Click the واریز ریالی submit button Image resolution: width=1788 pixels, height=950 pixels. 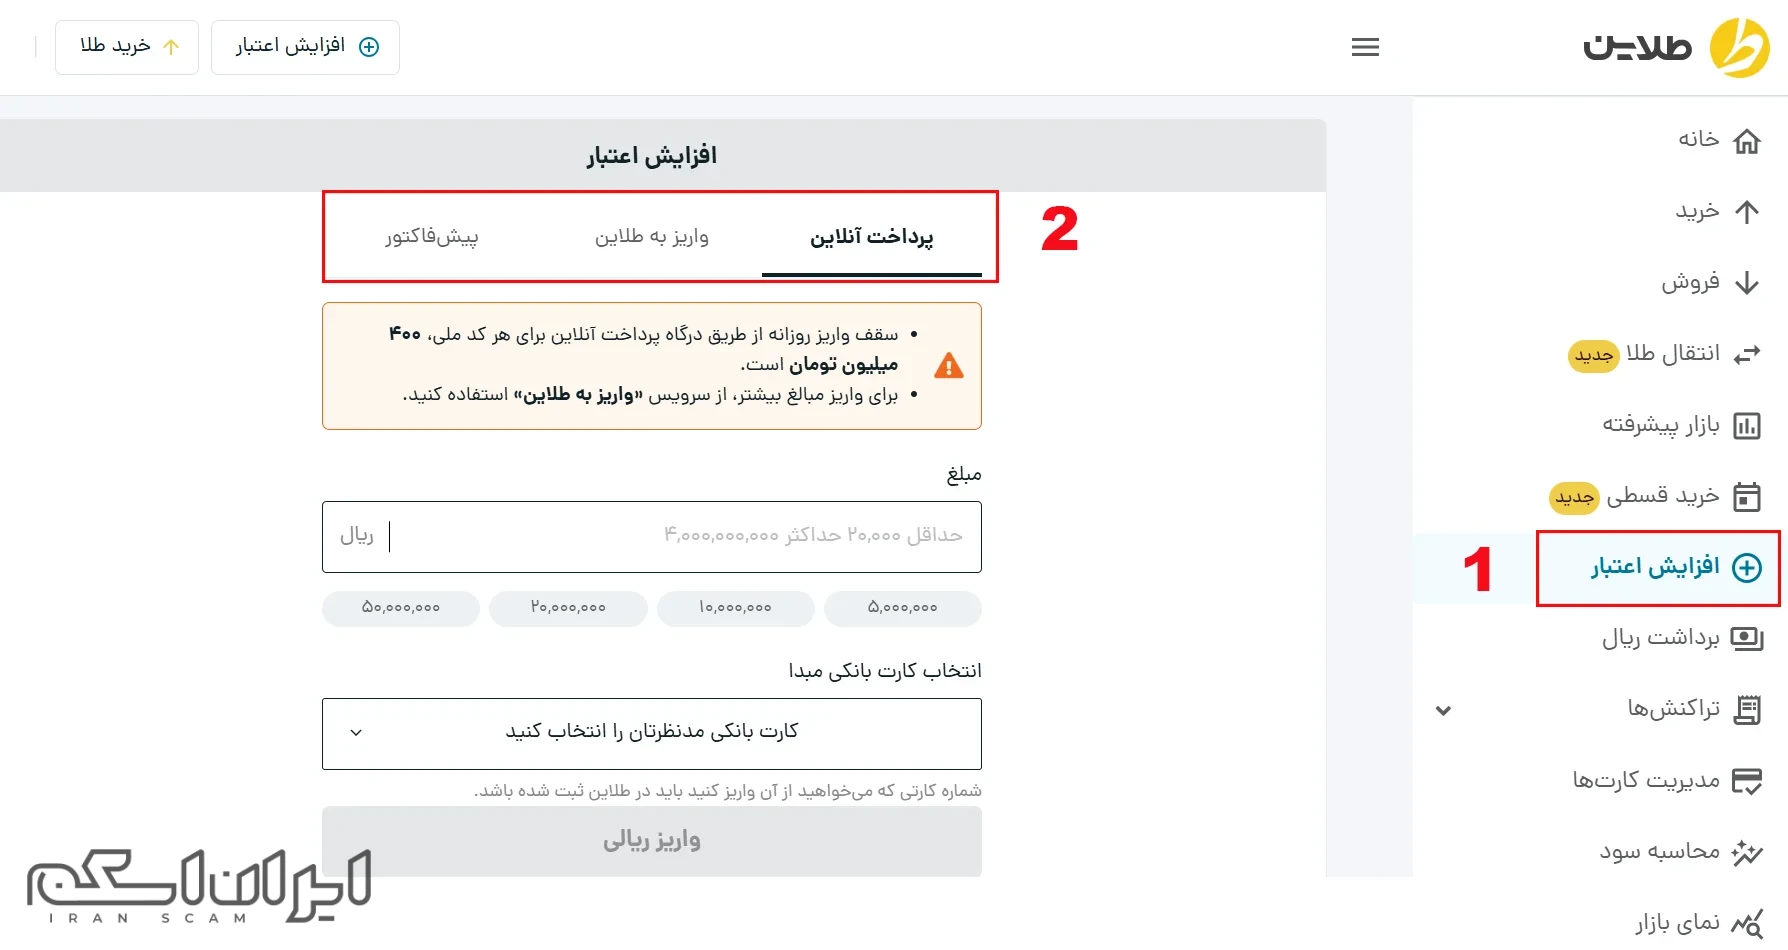pos(652,841)
